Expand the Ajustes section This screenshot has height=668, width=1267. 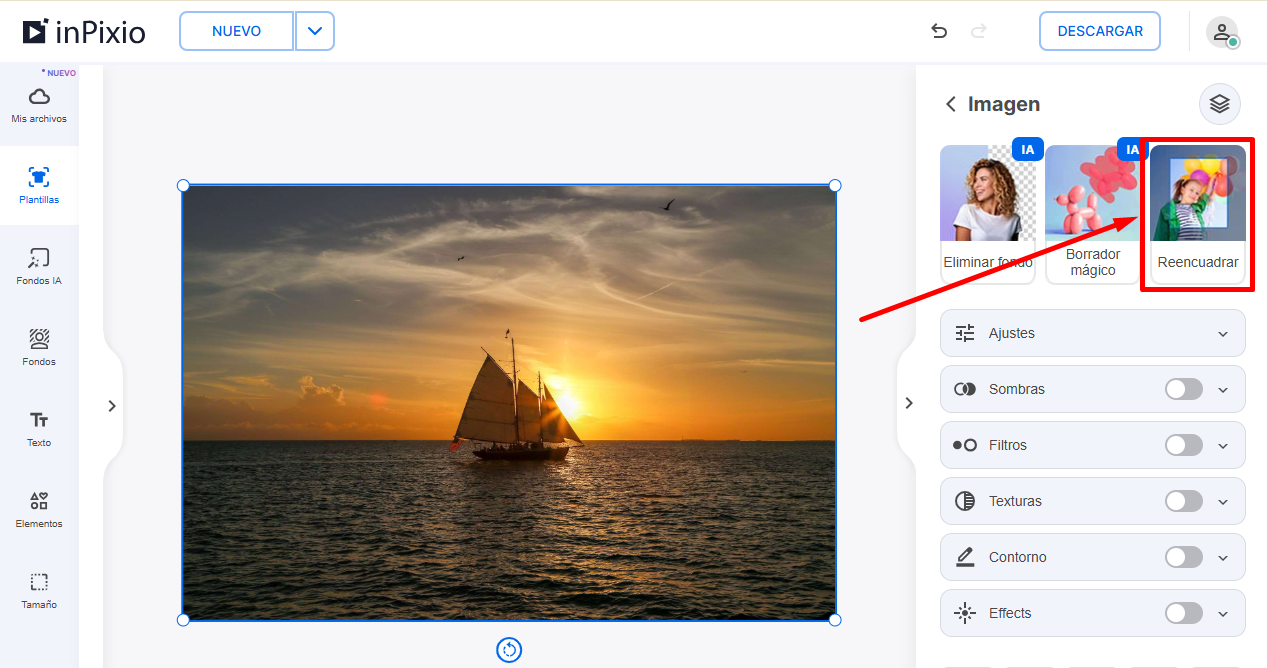pos(1092,333)
